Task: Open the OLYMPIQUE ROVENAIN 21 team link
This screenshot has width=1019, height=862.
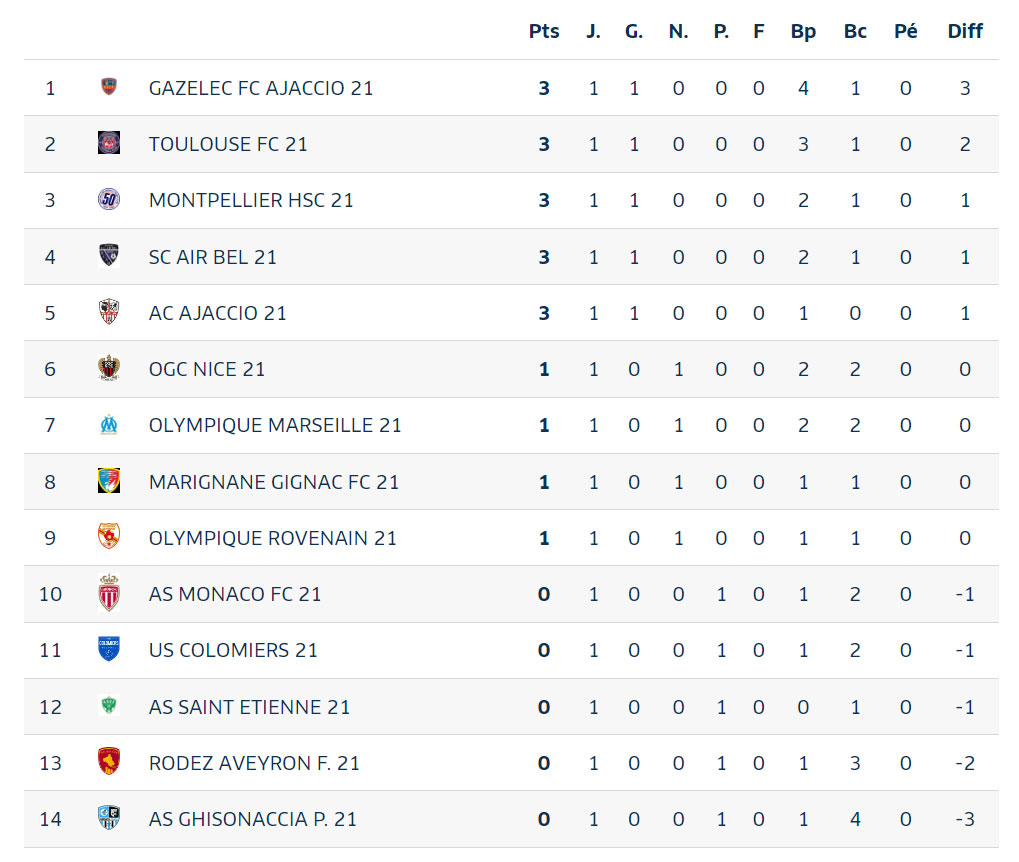Action: point(273,538)
